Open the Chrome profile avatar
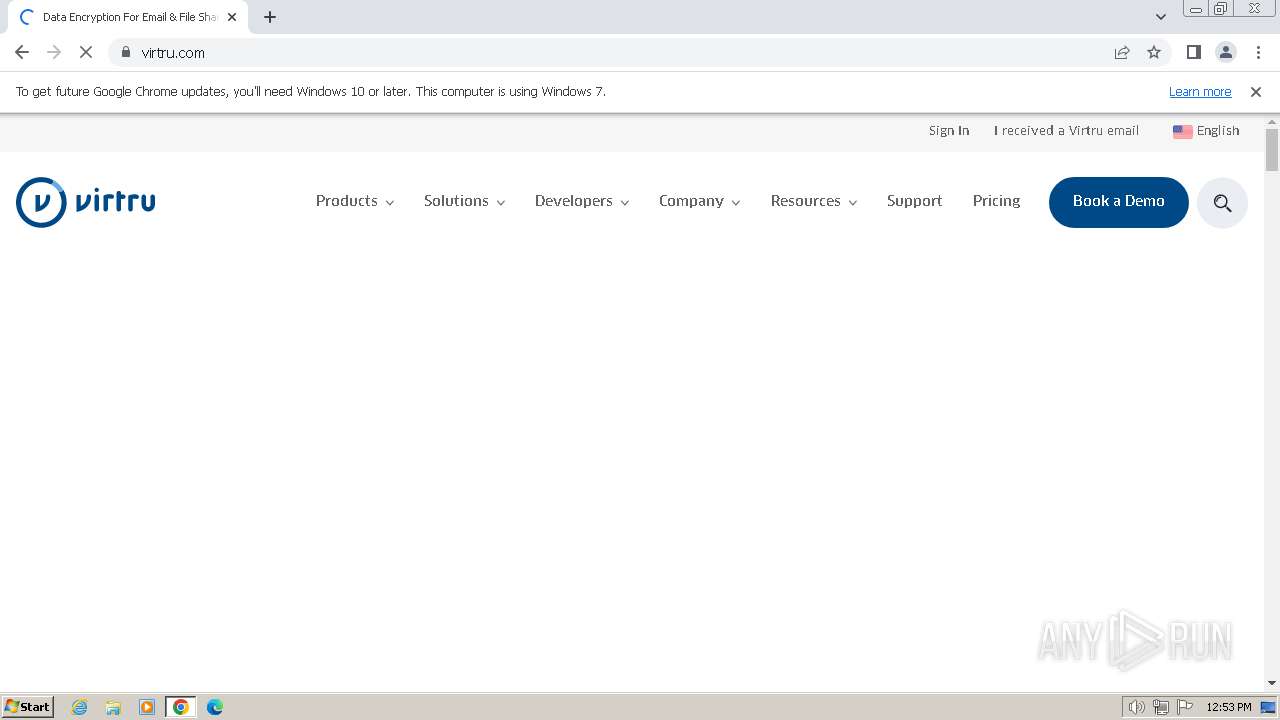The image size is (1280, 720). coord(1226,52)
